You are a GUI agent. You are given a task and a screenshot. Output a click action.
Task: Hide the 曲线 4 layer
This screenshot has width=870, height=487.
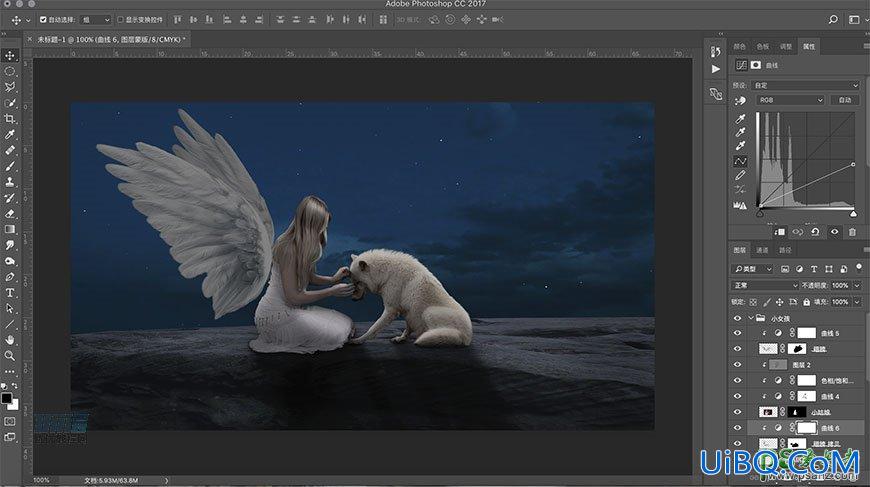tap(737, 396)
